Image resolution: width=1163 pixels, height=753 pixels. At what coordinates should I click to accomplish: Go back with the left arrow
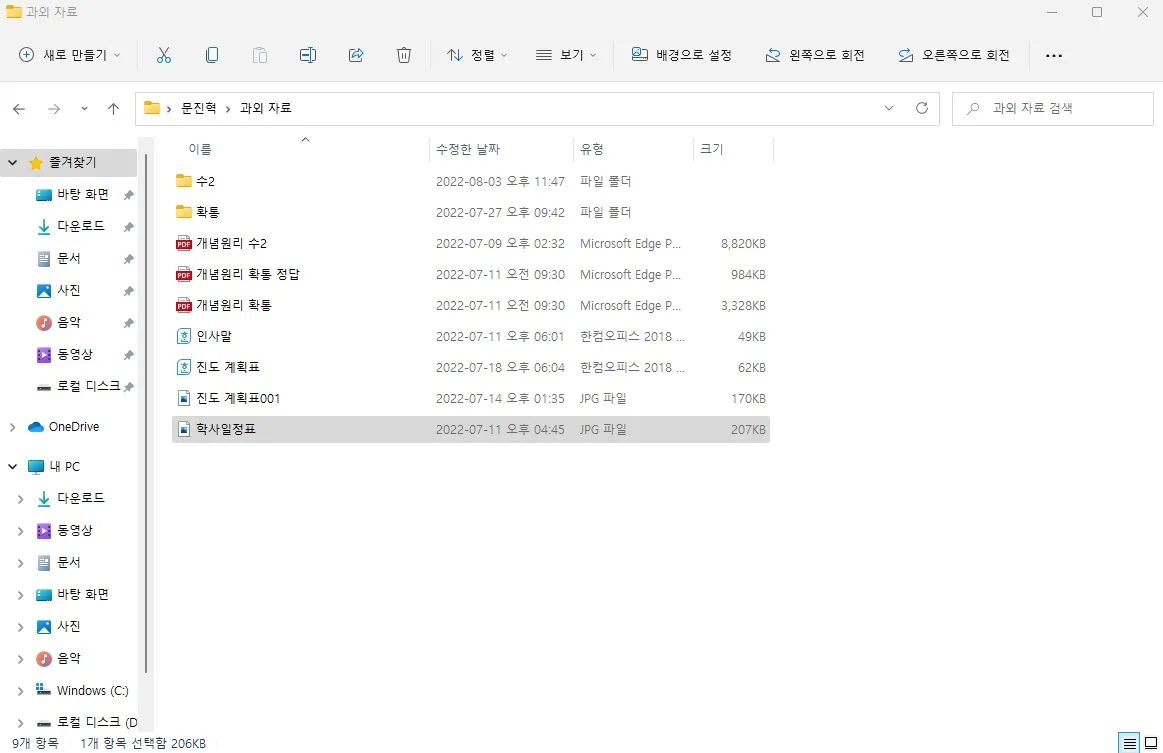[x=19, y=109]
